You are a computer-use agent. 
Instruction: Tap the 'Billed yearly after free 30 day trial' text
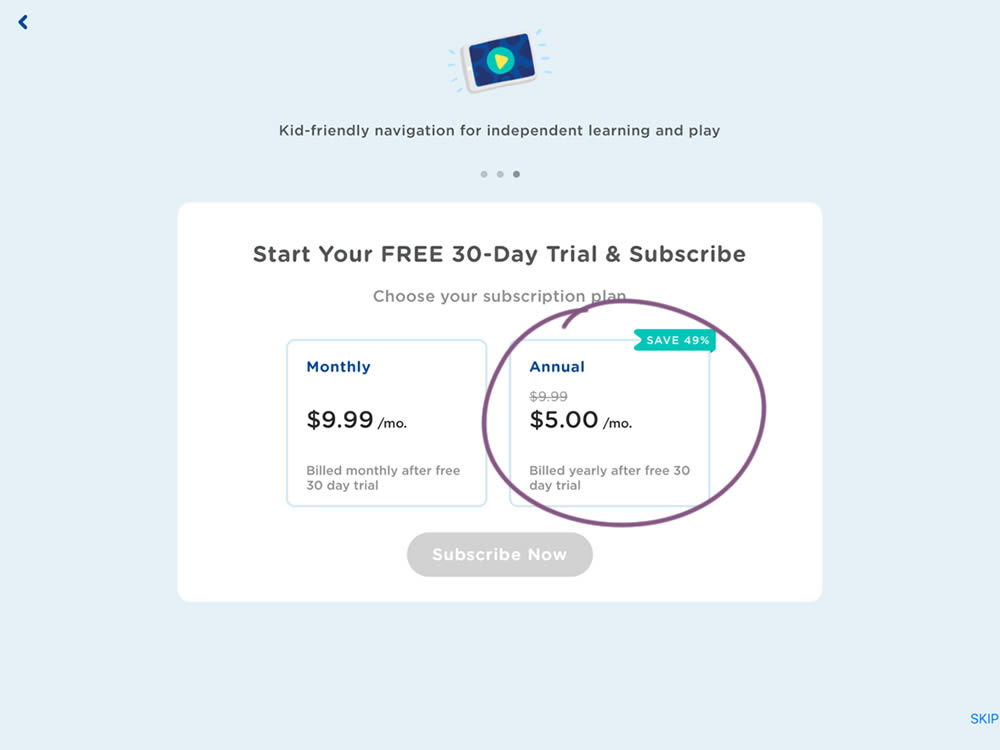click(609, 478)
